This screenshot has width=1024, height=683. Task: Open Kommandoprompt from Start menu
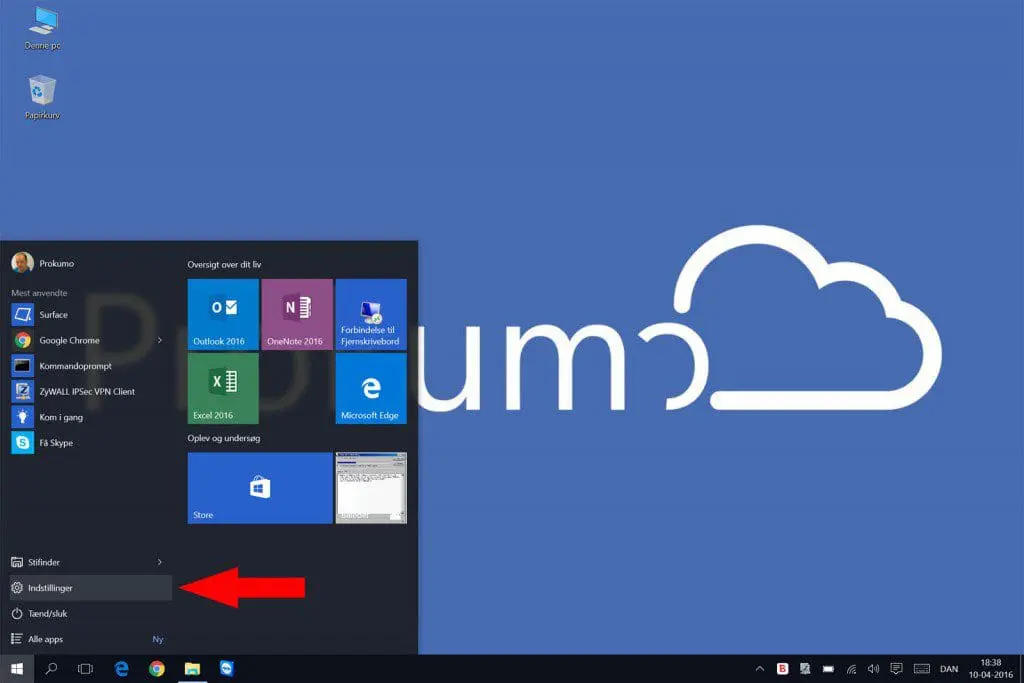coord(91,366)
